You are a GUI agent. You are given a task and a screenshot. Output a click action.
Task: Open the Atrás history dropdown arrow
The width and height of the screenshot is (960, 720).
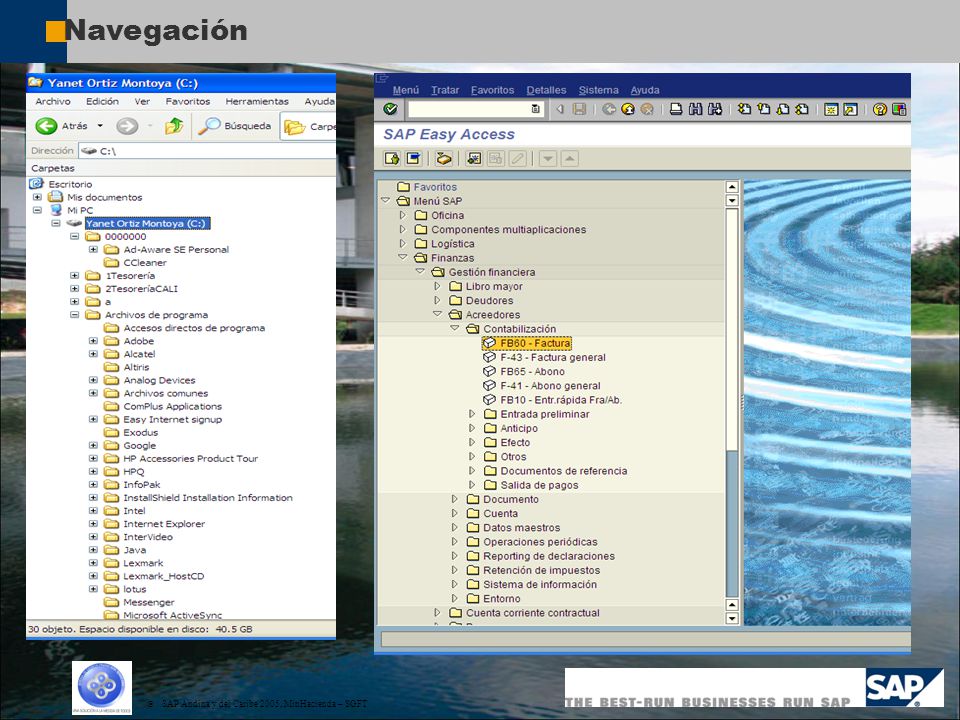(x=100, y=126)
